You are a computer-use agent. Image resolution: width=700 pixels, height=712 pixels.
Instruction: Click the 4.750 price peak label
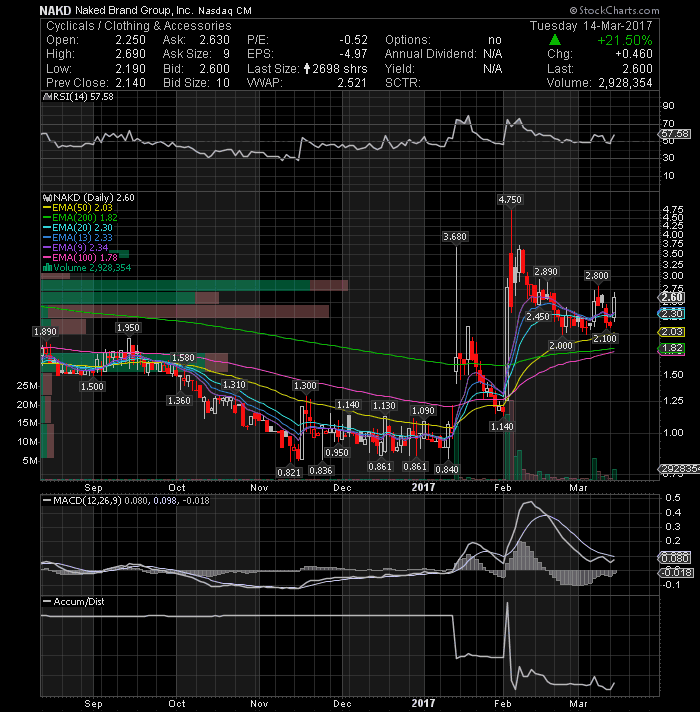[510, 199]
